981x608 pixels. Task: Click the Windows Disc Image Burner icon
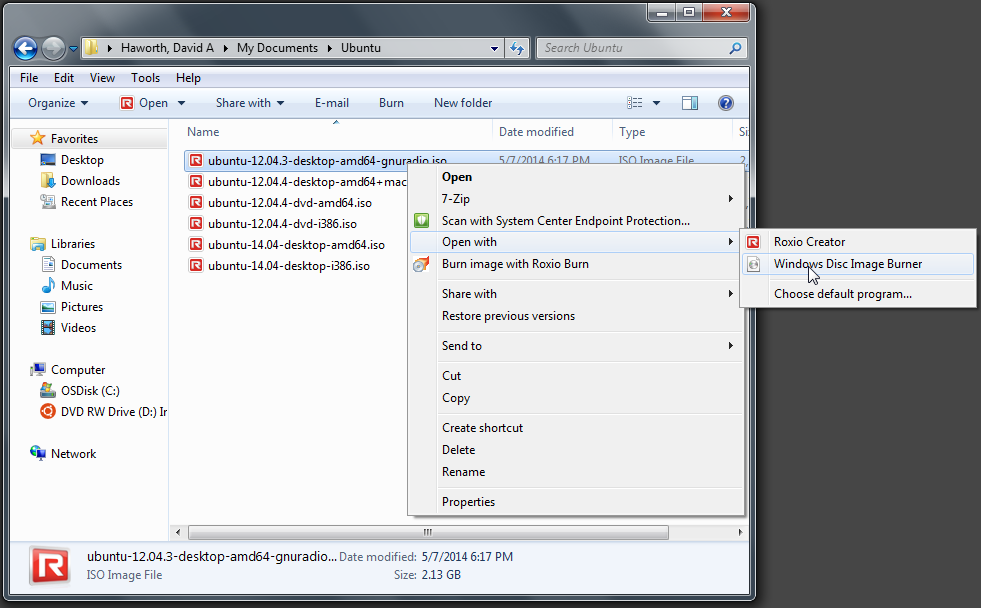coord(754,264)
